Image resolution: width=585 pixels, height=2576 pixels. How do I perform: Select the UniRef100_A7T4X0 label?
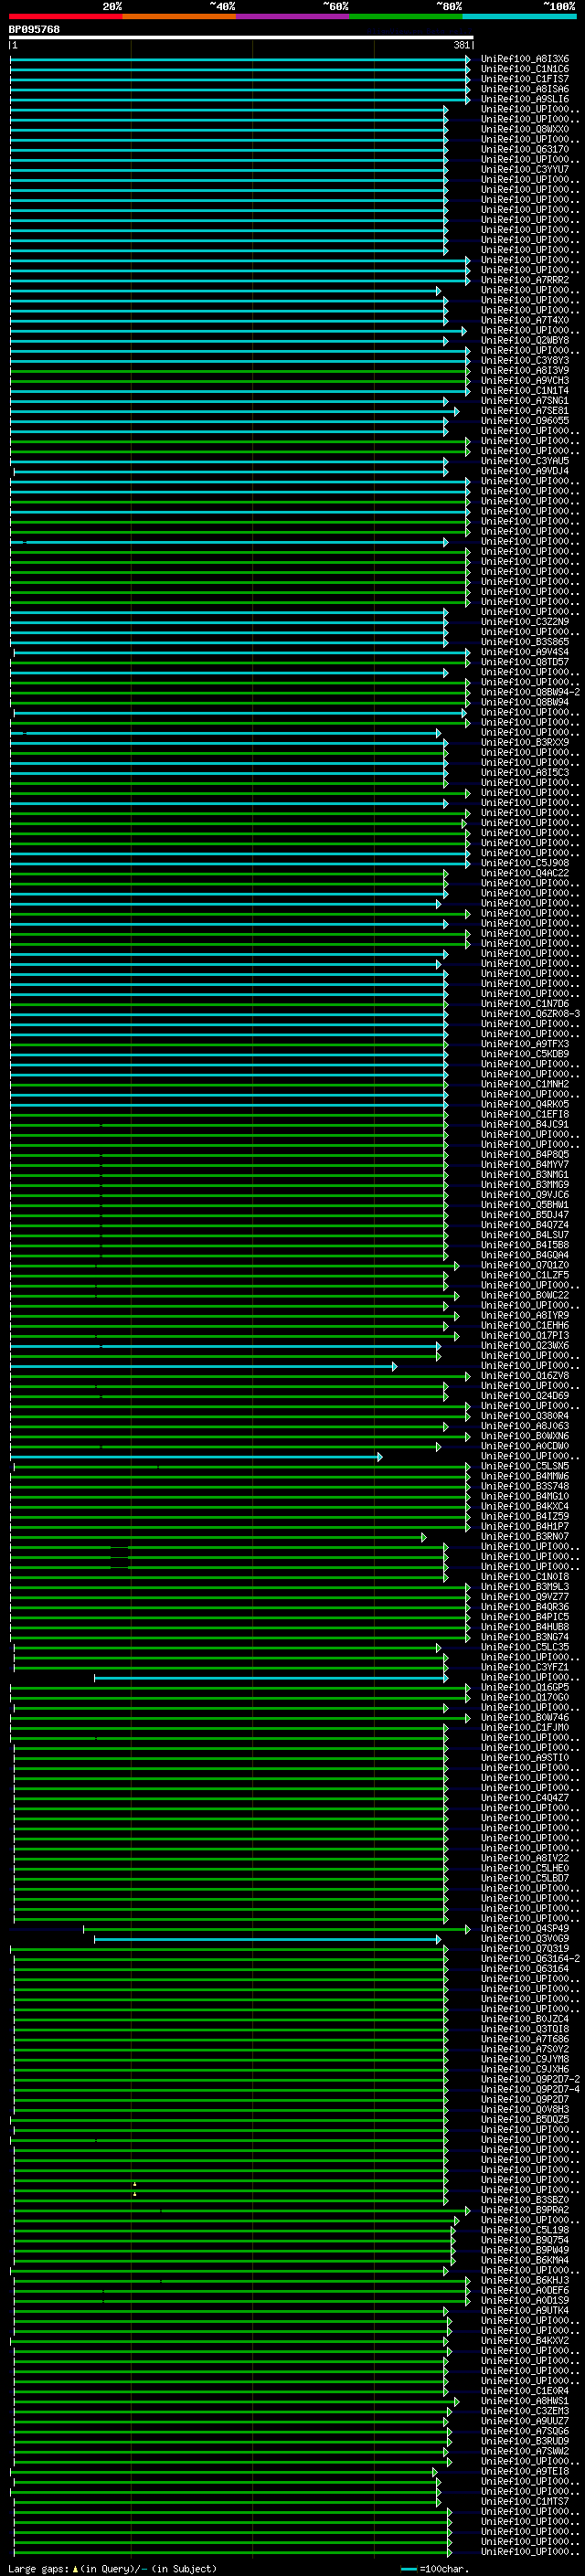[525, 320]
